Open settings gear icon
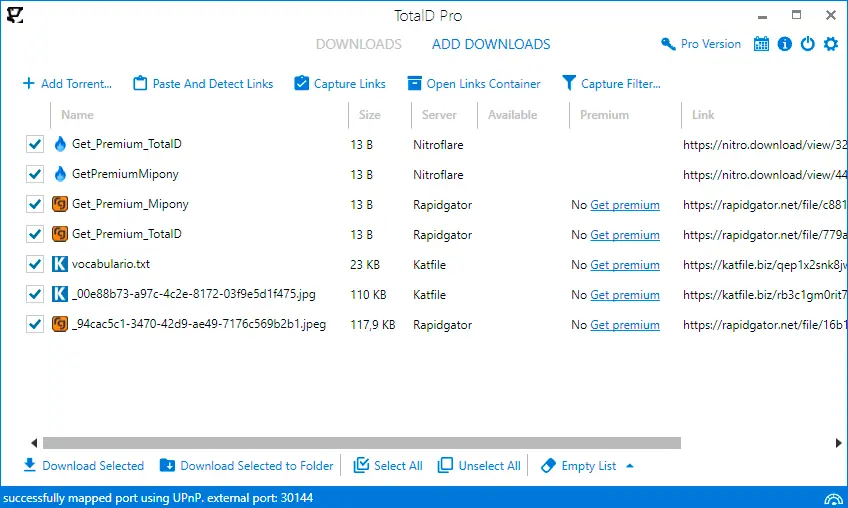 (x=831, y=44)
